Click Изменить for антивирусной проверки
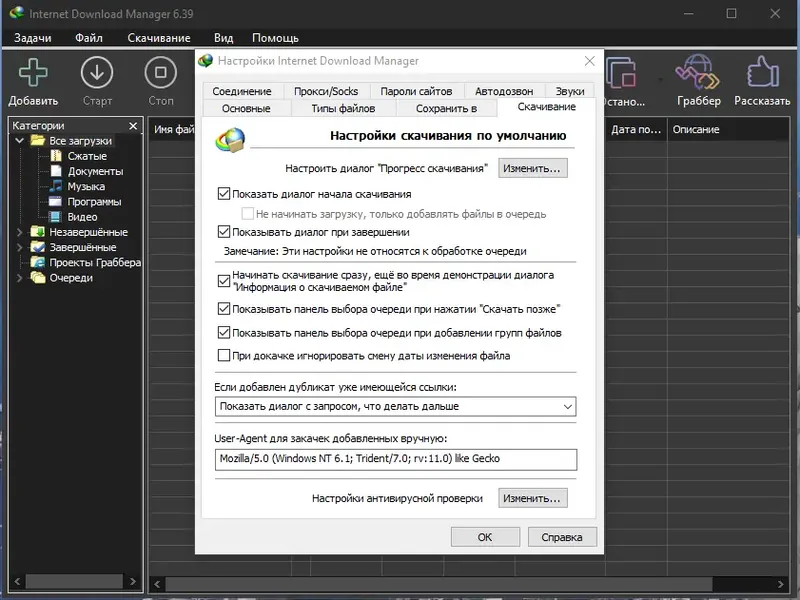The image size is (800, 600). click(532, 498)
